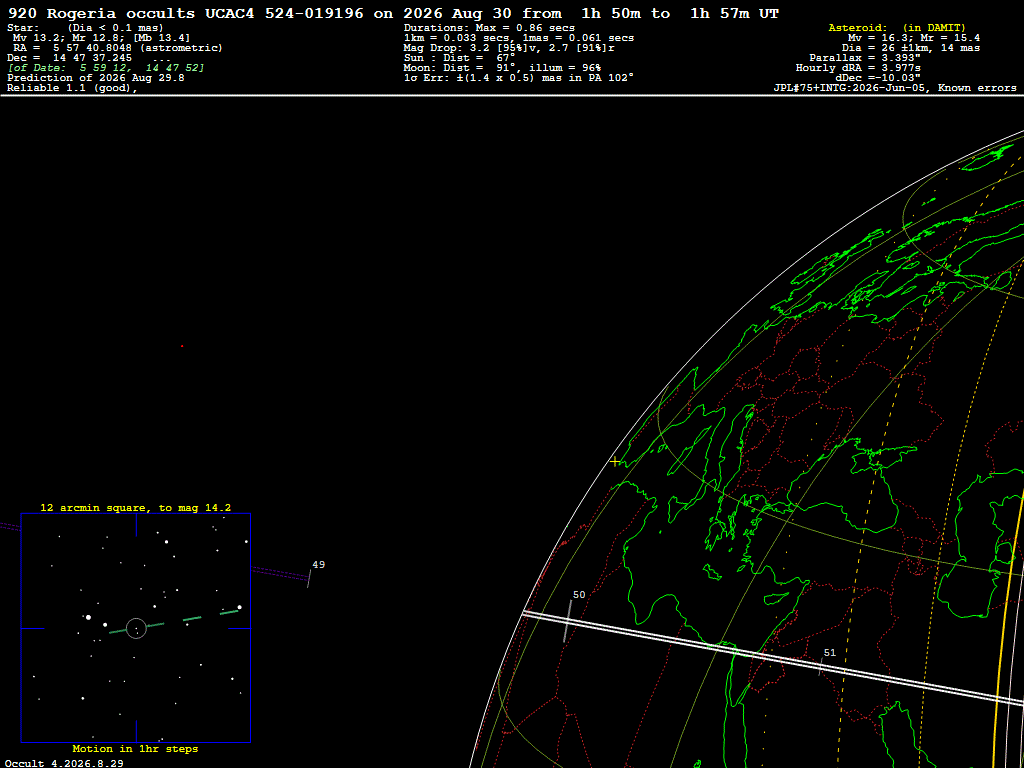Click the small red dot in black sky

pyautogui.click(x=182, y=346)
